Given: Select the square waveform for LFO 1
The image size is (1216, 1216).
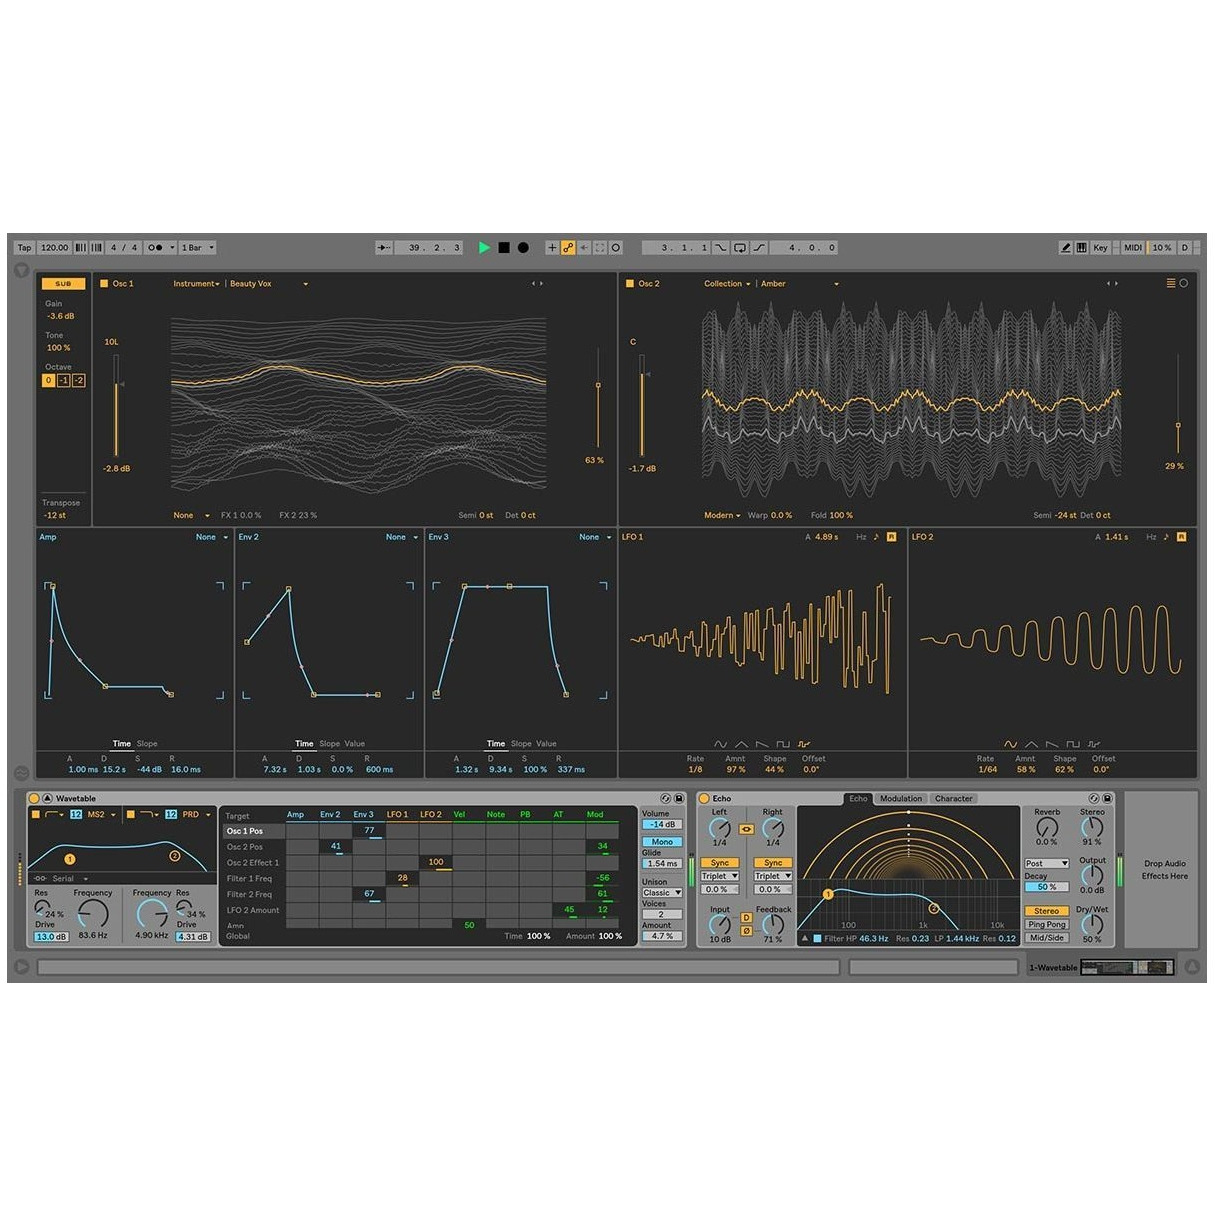Looking at the screenshot, I should point(783,744).
